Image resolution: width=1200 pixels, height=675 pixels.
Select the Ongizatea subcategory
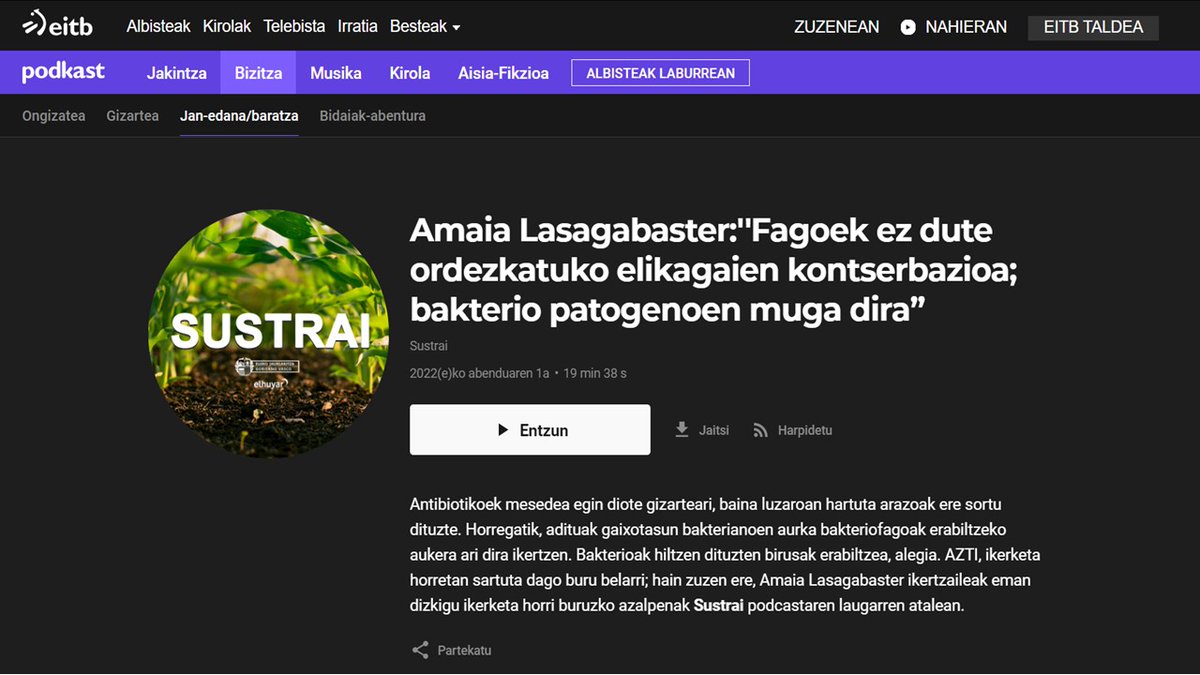click(x=54, y=116)
